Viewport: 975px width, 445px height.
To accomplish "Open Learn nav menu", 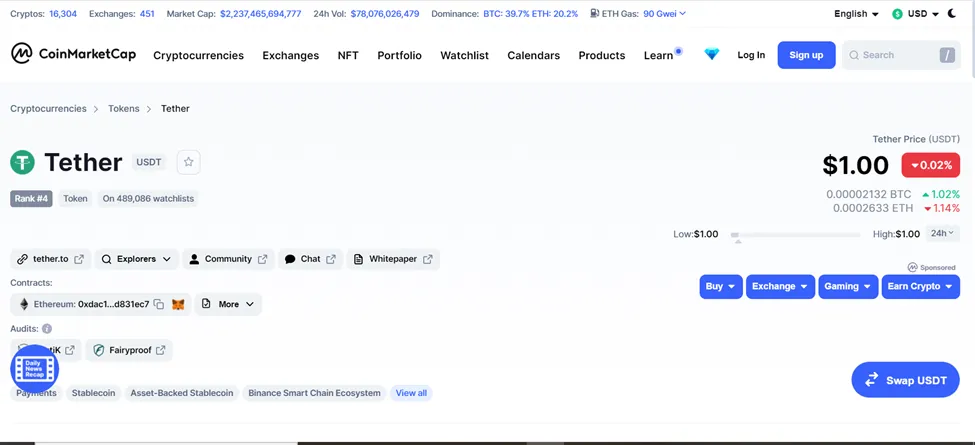I will (x=658, y=55).
